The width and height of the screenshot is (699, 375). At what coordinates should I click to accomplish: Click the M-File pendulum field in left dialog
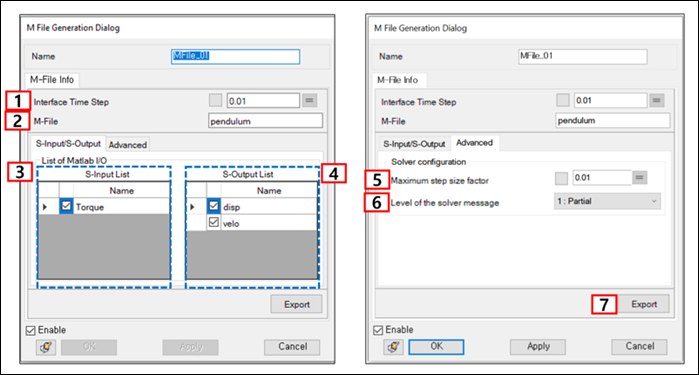pos(265,121)
